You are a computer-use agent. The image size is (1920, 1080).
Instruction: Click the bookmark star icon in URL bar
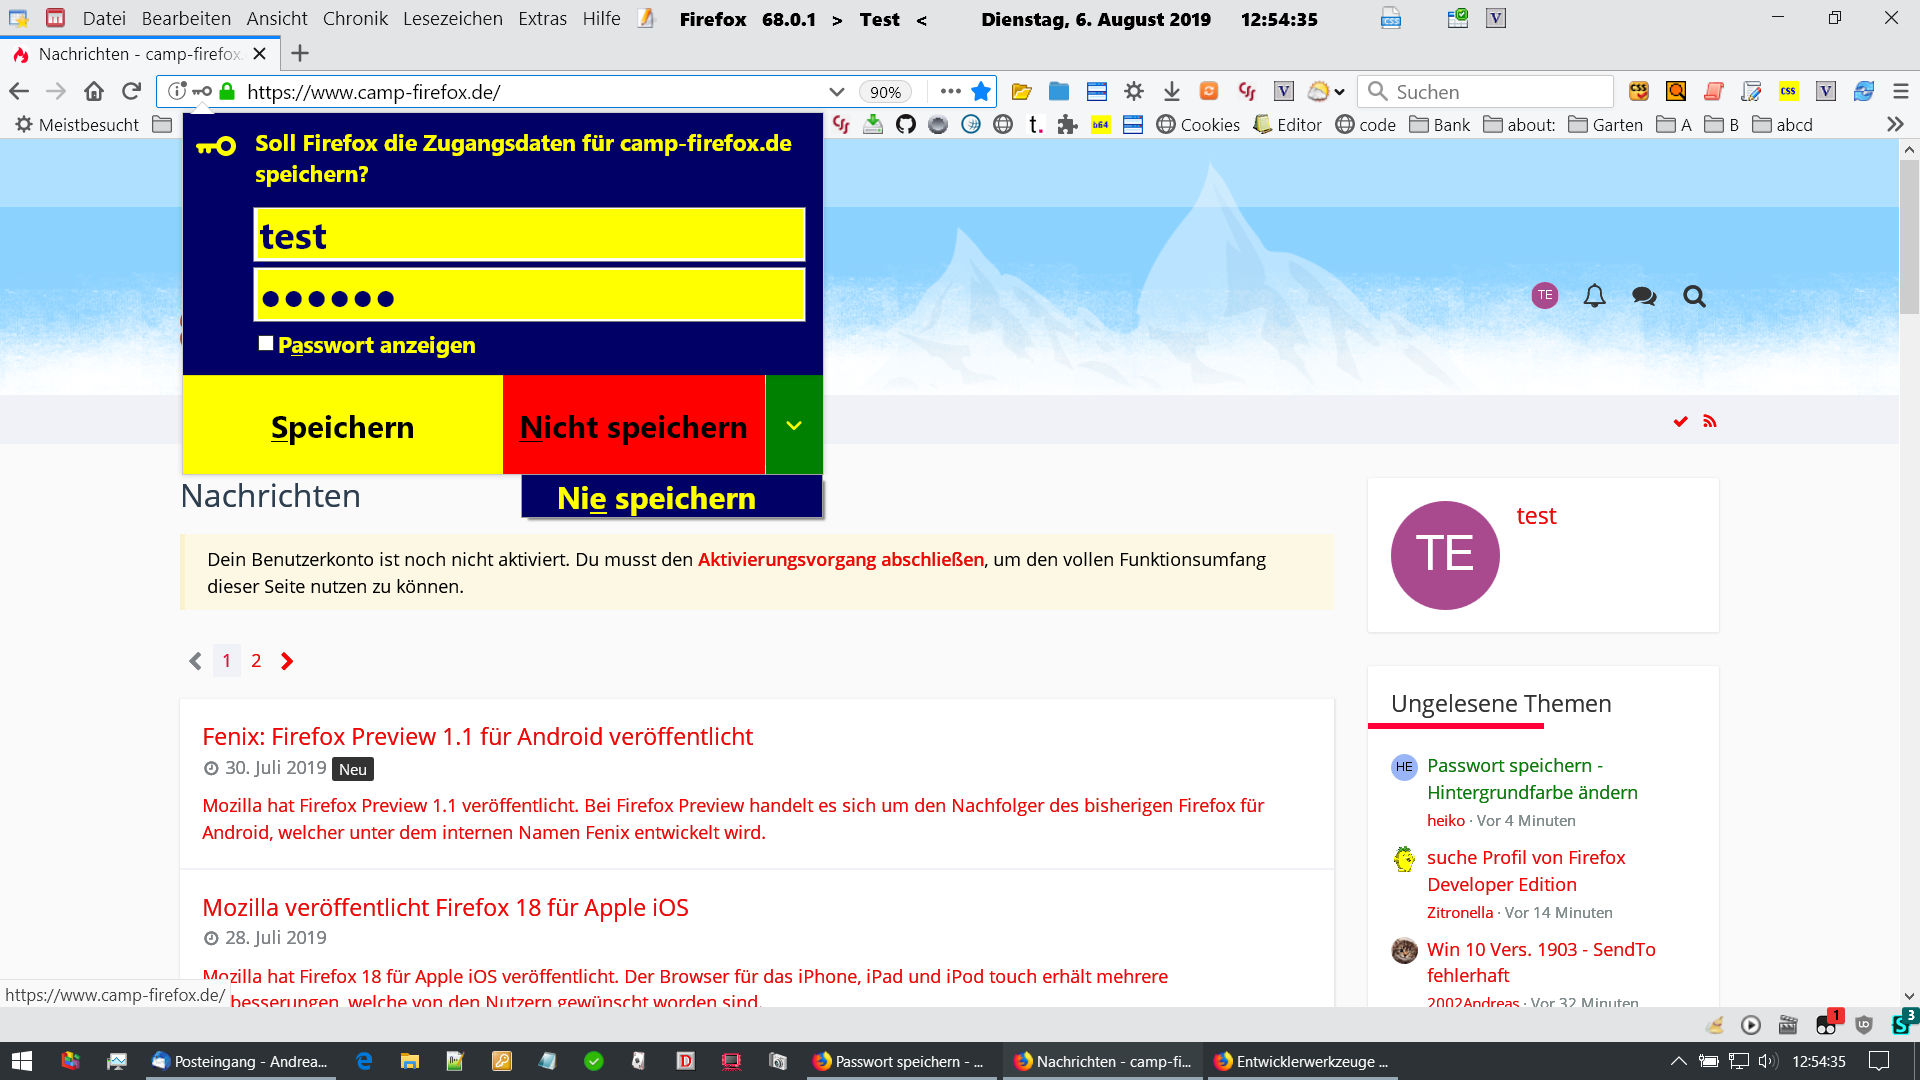point(981,92)
